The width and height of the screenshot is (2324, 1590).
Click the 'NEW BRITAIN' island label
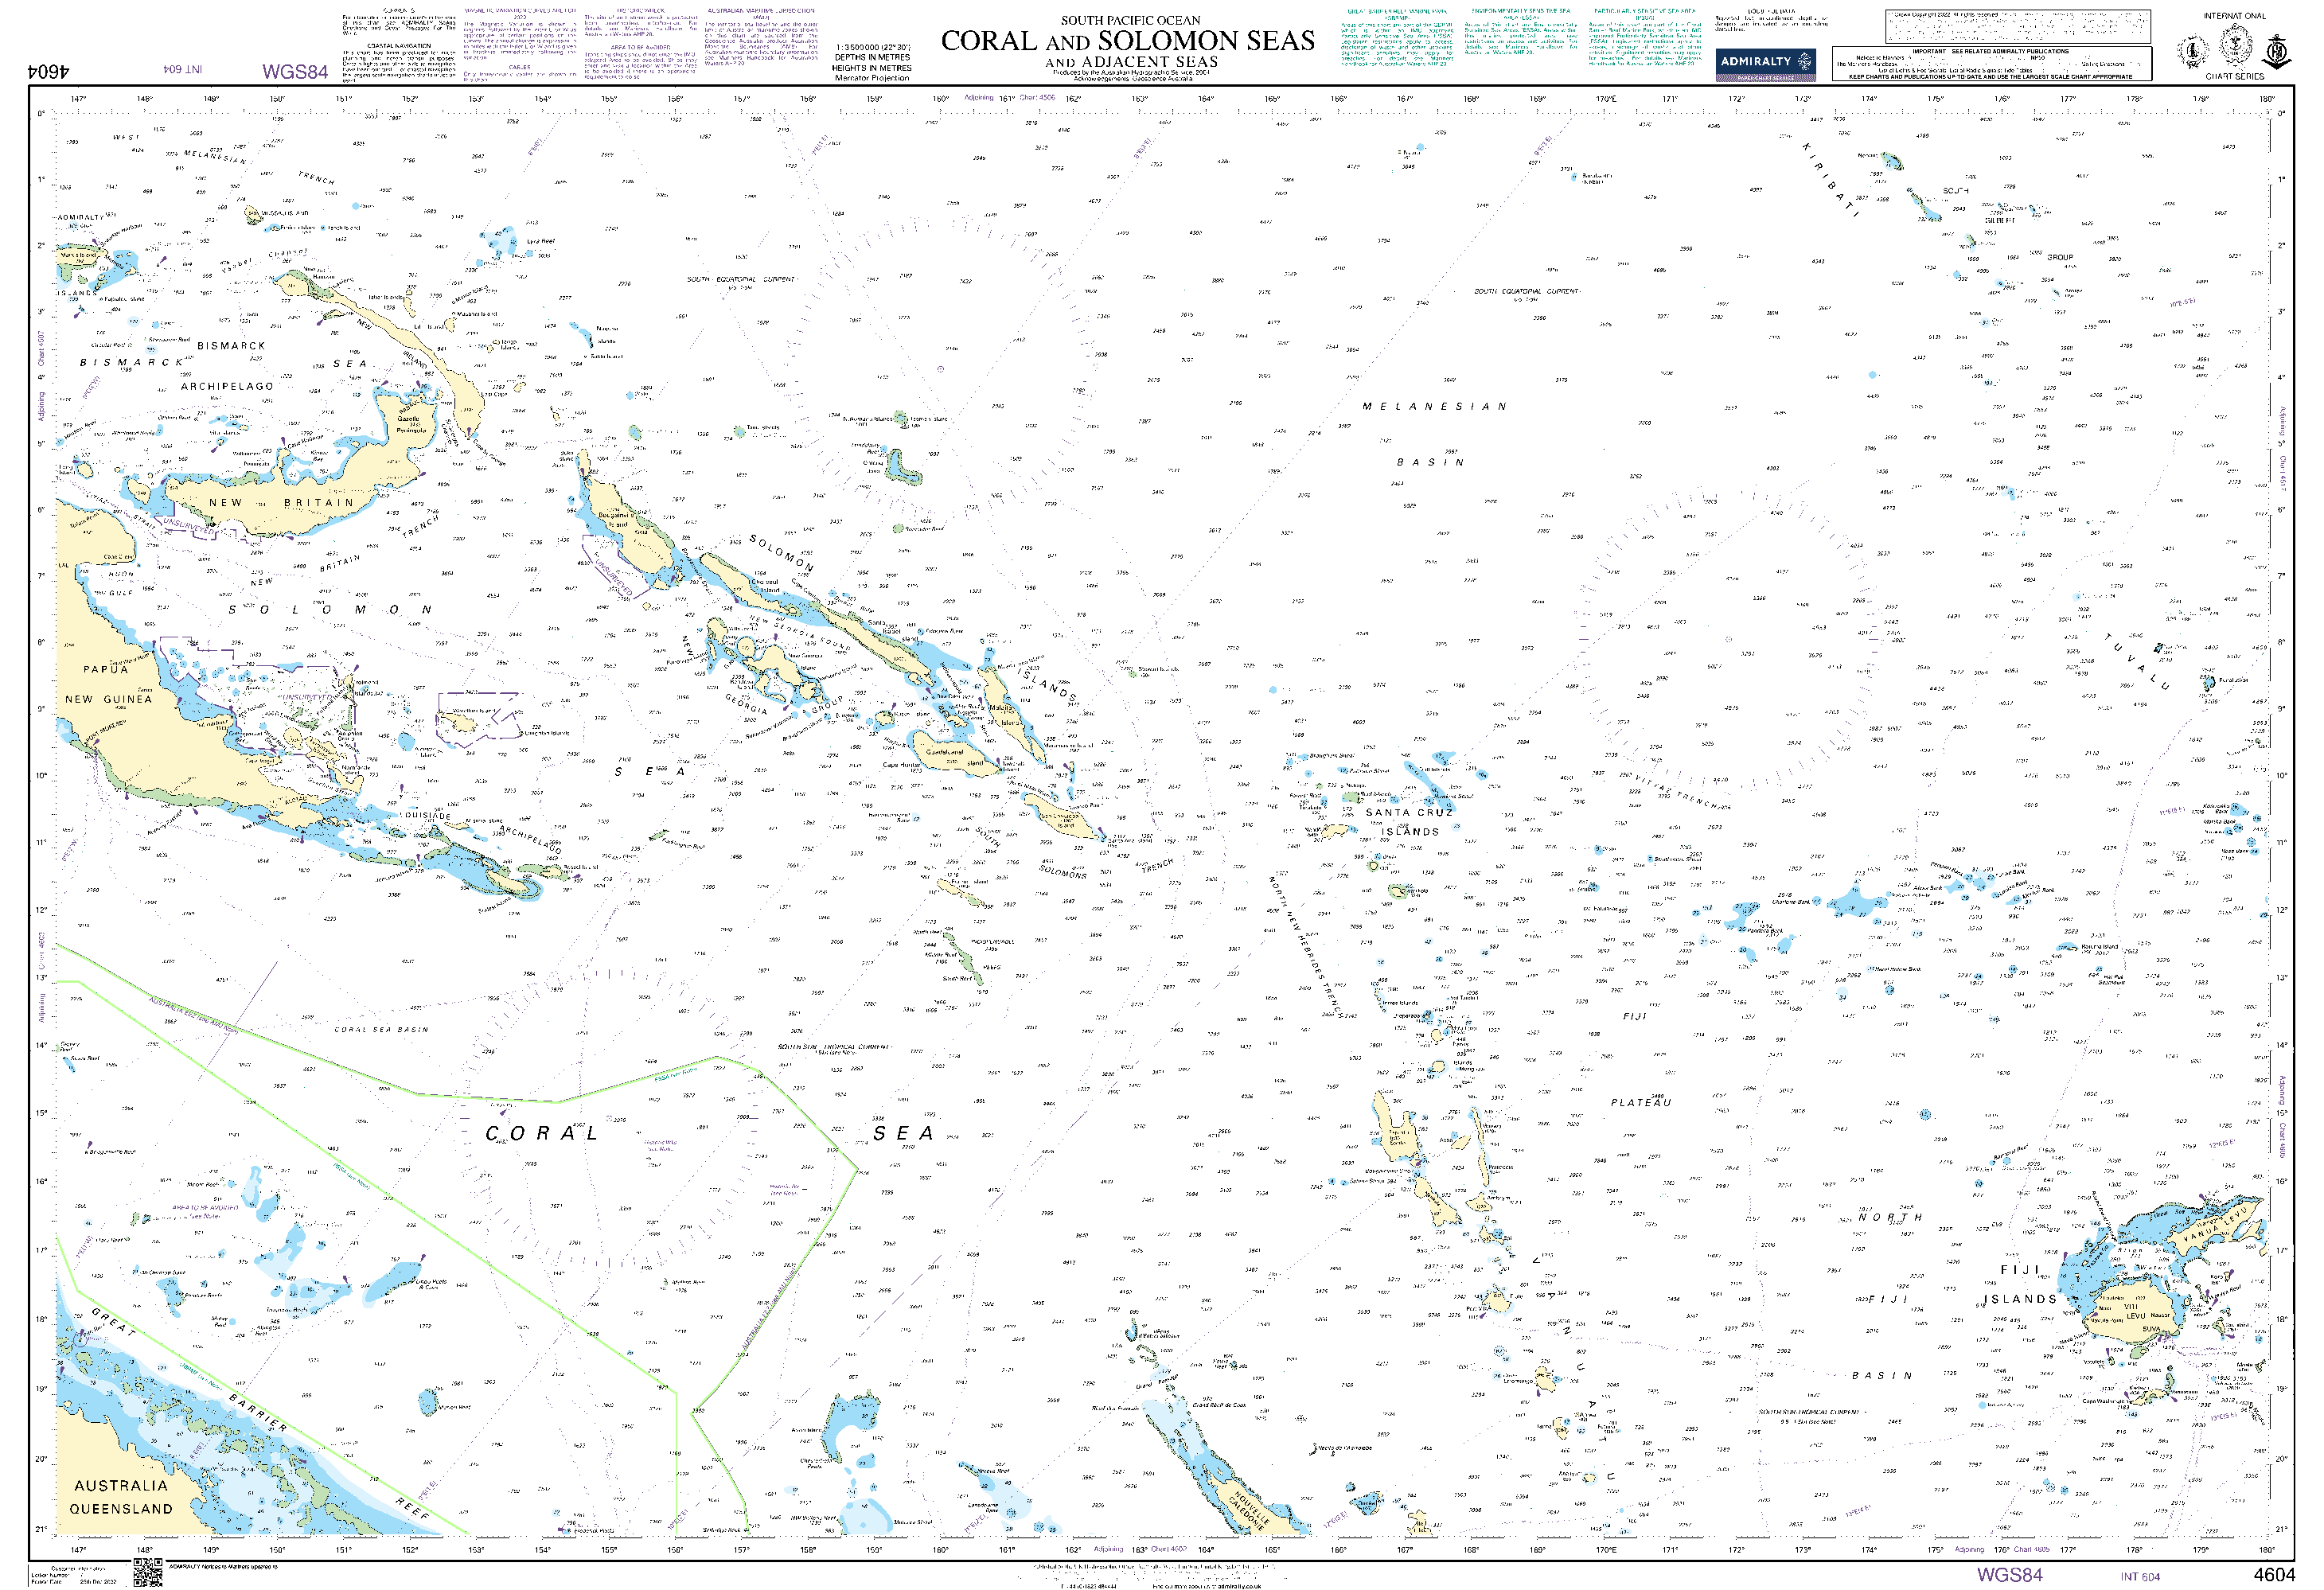click(281, 502)
